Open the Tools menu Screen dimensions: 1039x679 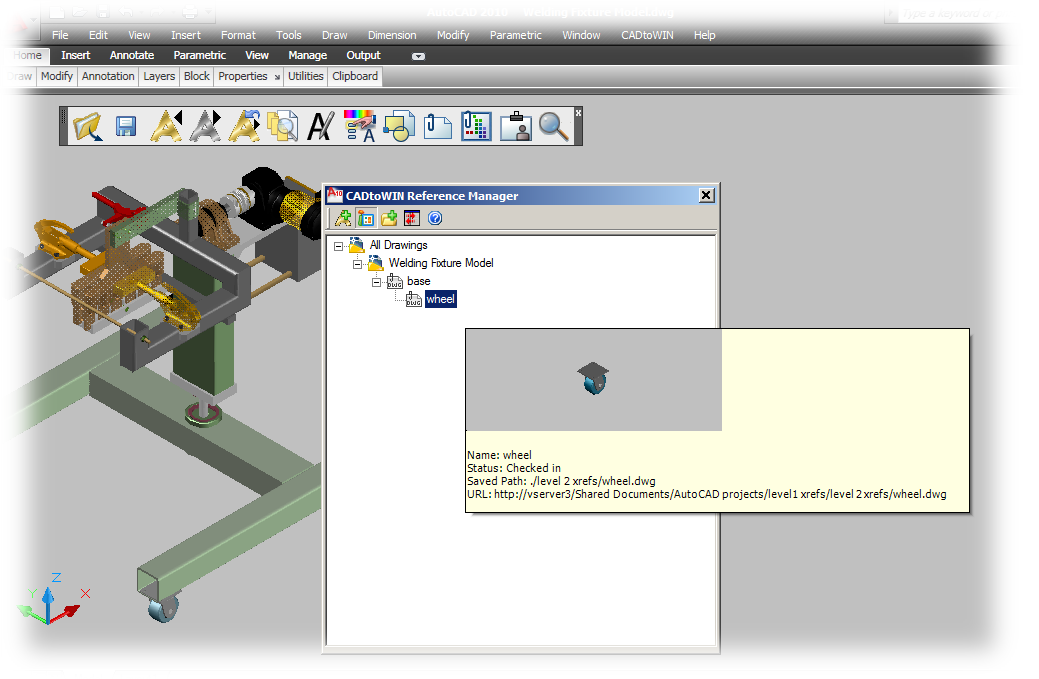click(x=289, y=35)
